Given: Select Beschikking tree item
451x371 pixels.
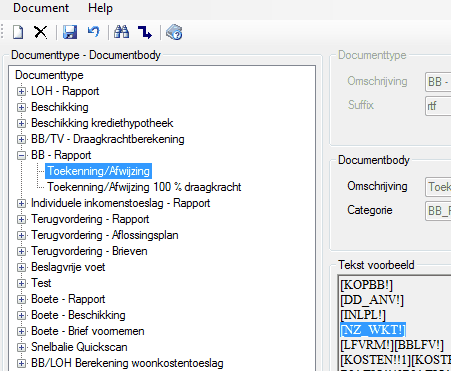Looking at the screenshot, I should click(60, 107).
